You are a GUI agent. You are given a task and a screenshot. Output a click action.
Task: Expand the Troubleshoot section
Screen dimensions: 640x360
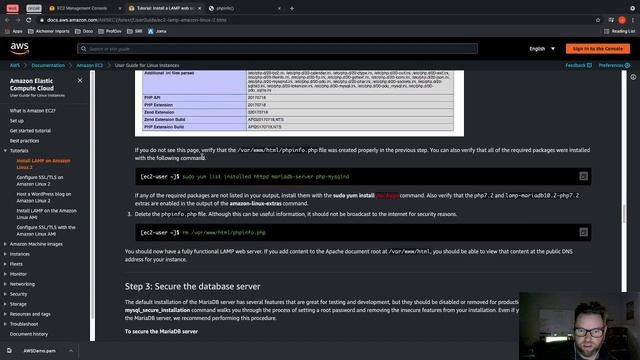click(5, 324)
